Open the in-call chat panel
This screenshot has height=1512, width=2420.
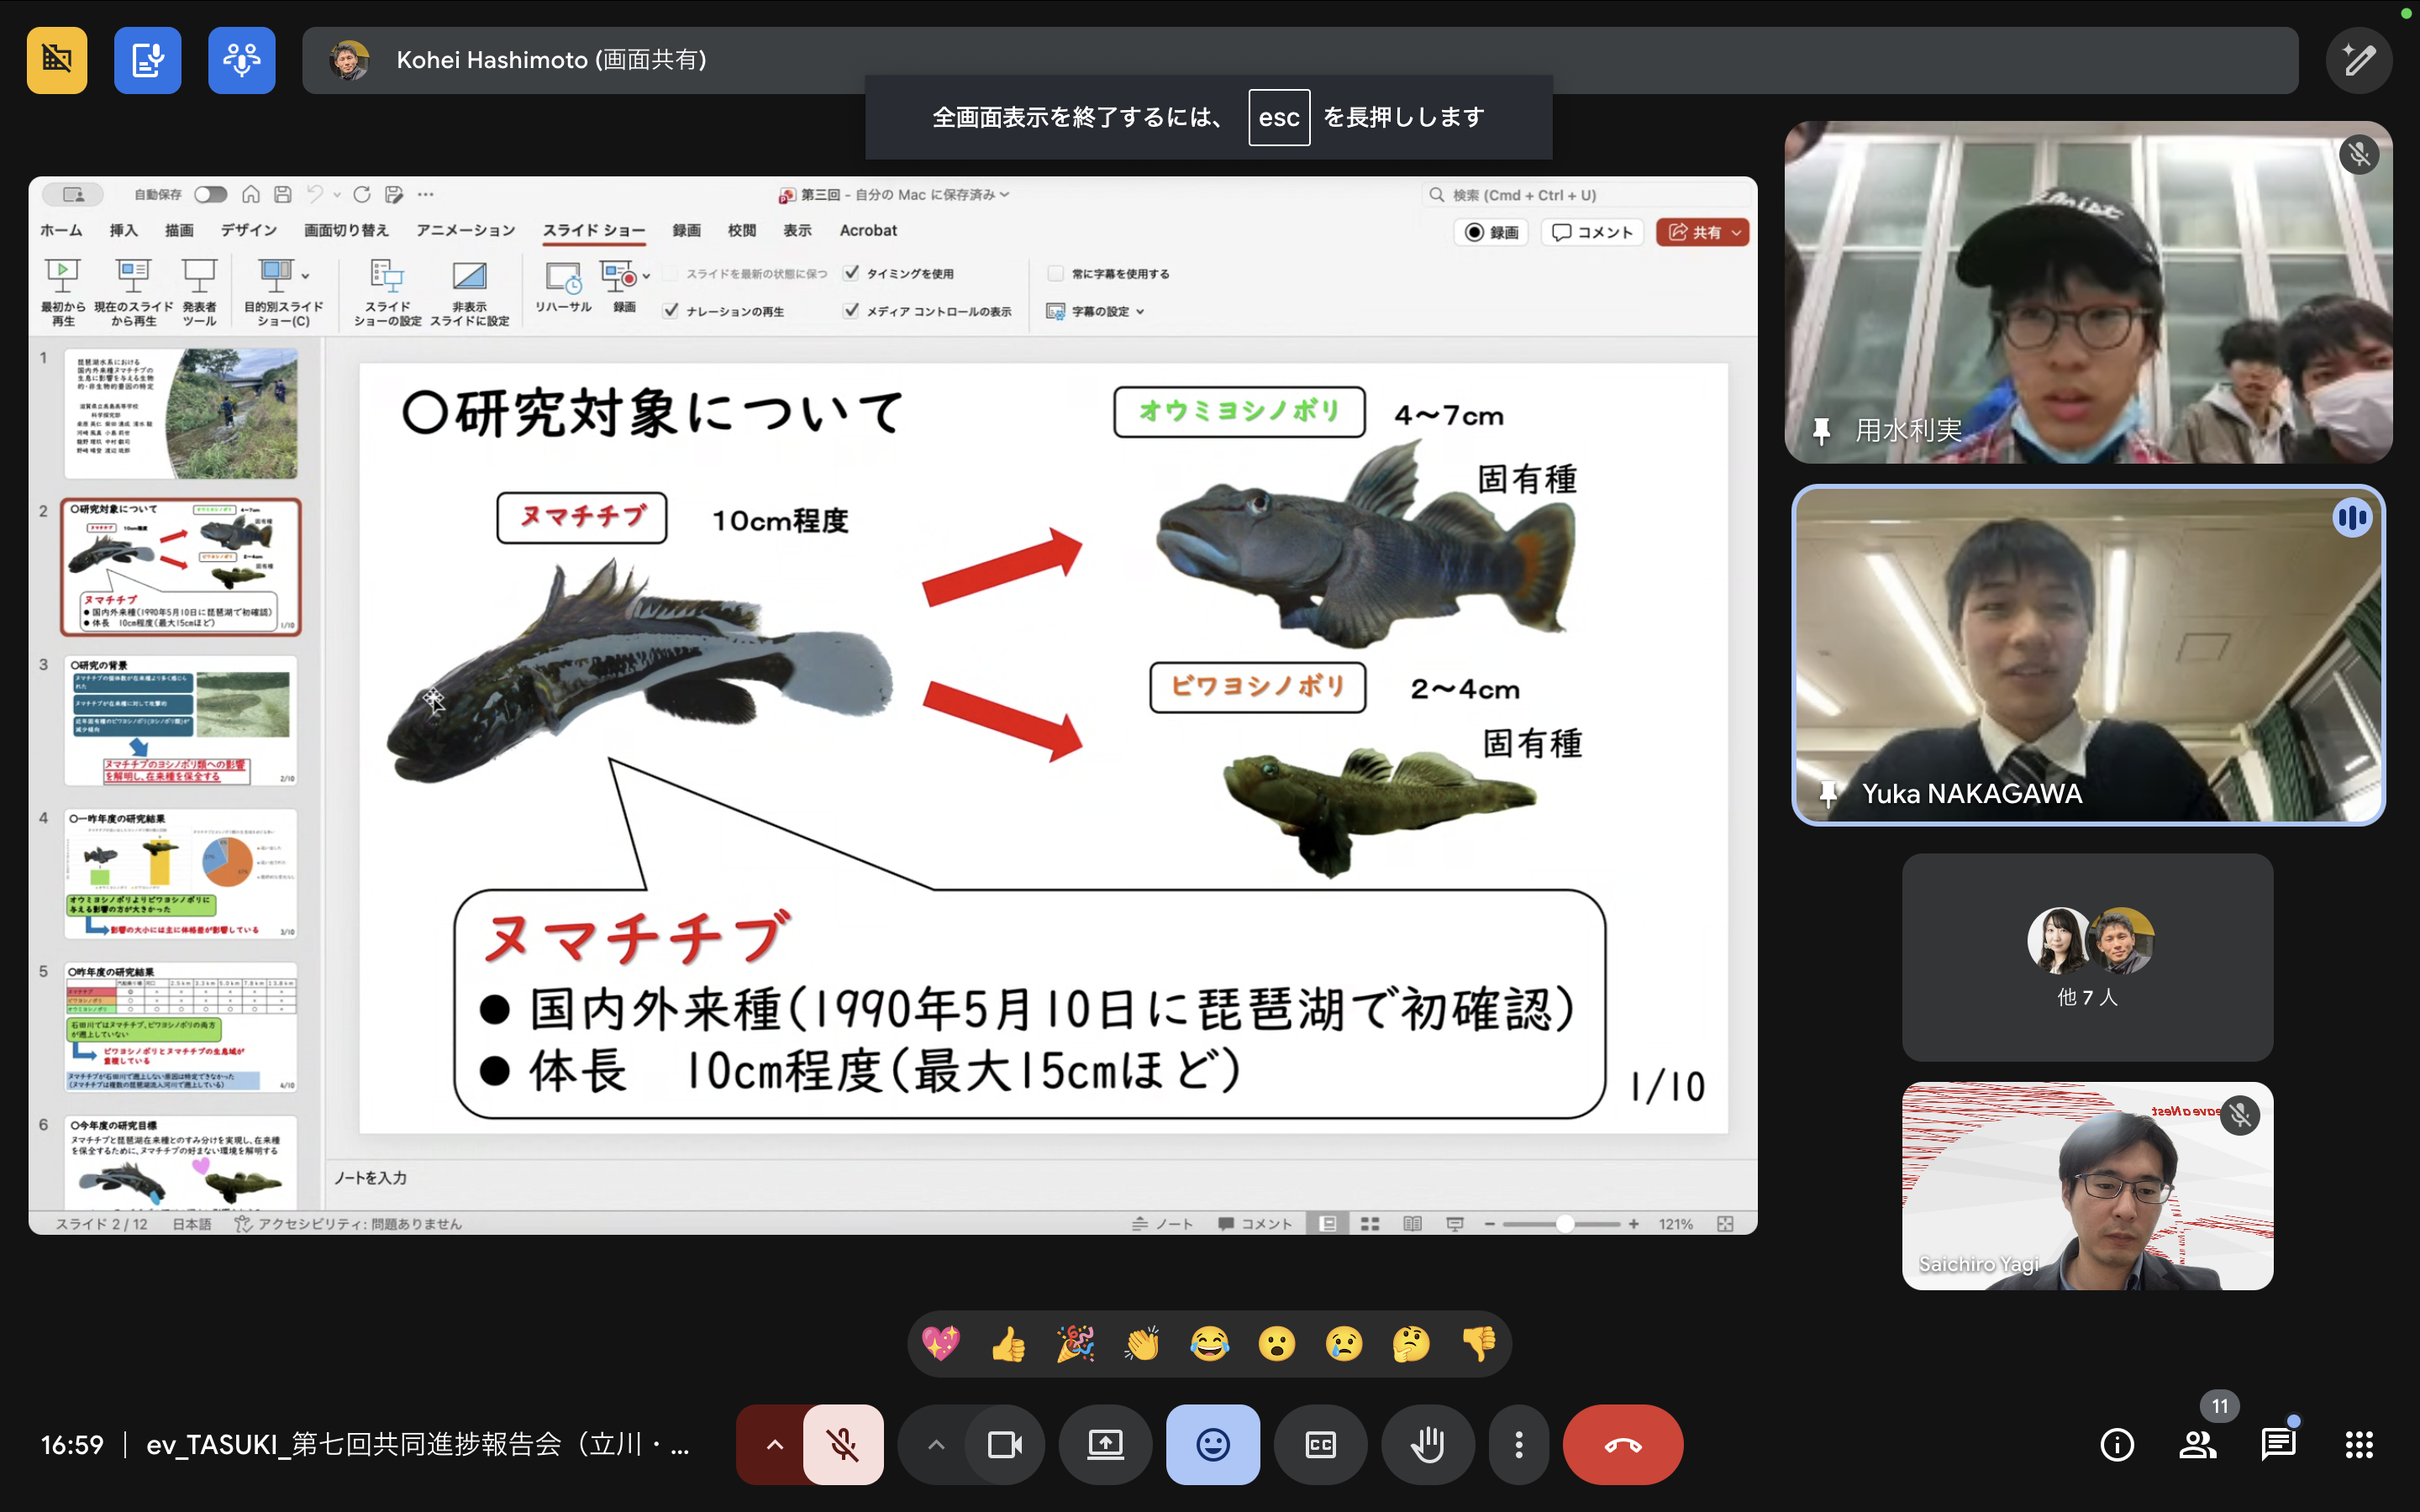2278,1444
